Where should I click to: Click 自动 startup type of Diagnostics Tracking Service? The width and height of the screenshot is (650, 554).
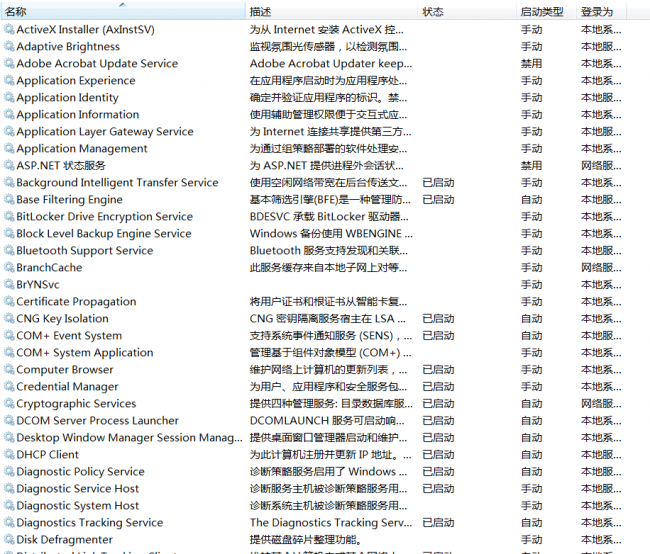click(x=531, y=522)
